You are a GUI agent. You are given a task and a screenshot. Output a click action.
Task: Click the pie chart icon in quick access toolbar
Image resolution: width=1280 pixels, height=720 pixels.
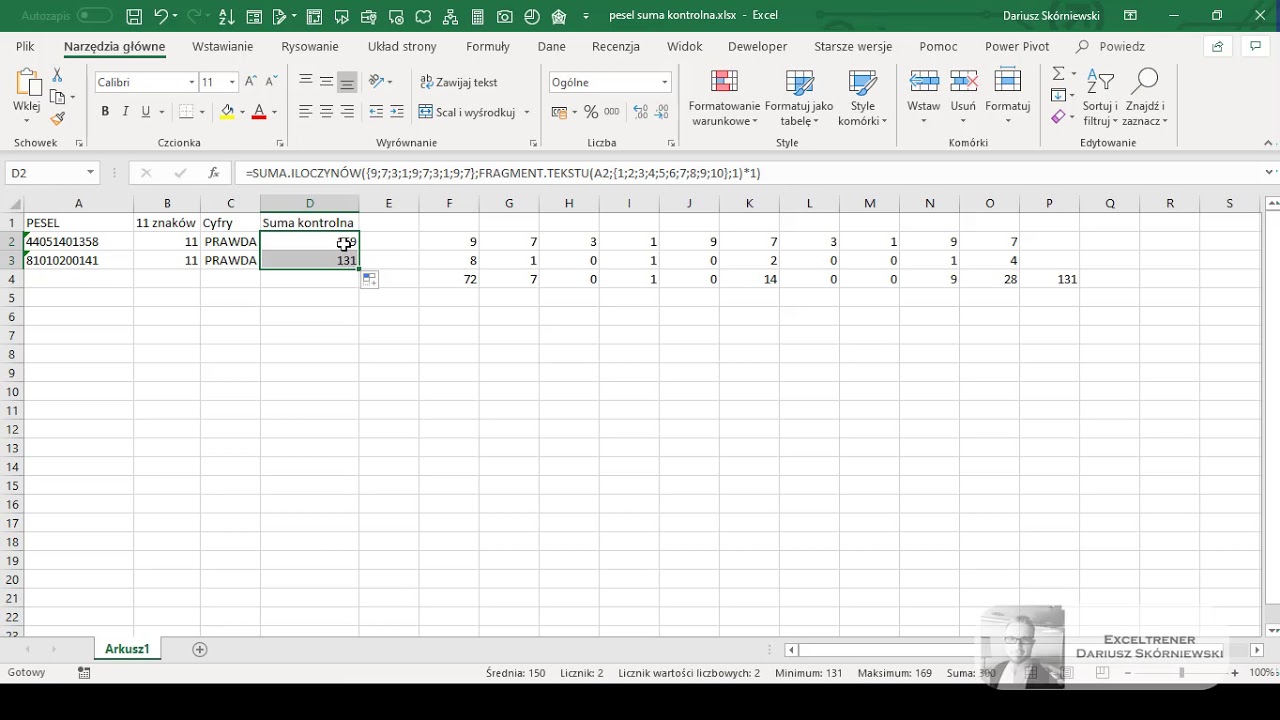pos(532,16)
